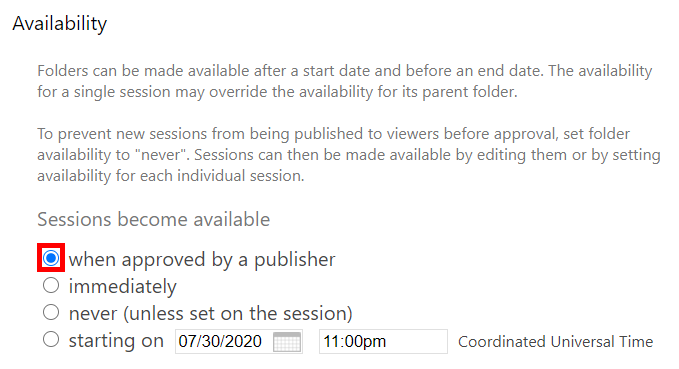The width and height of the screenshot is (679, 369).
Task: Click the quoted word "never" in the description
Action: pos(161,155)
